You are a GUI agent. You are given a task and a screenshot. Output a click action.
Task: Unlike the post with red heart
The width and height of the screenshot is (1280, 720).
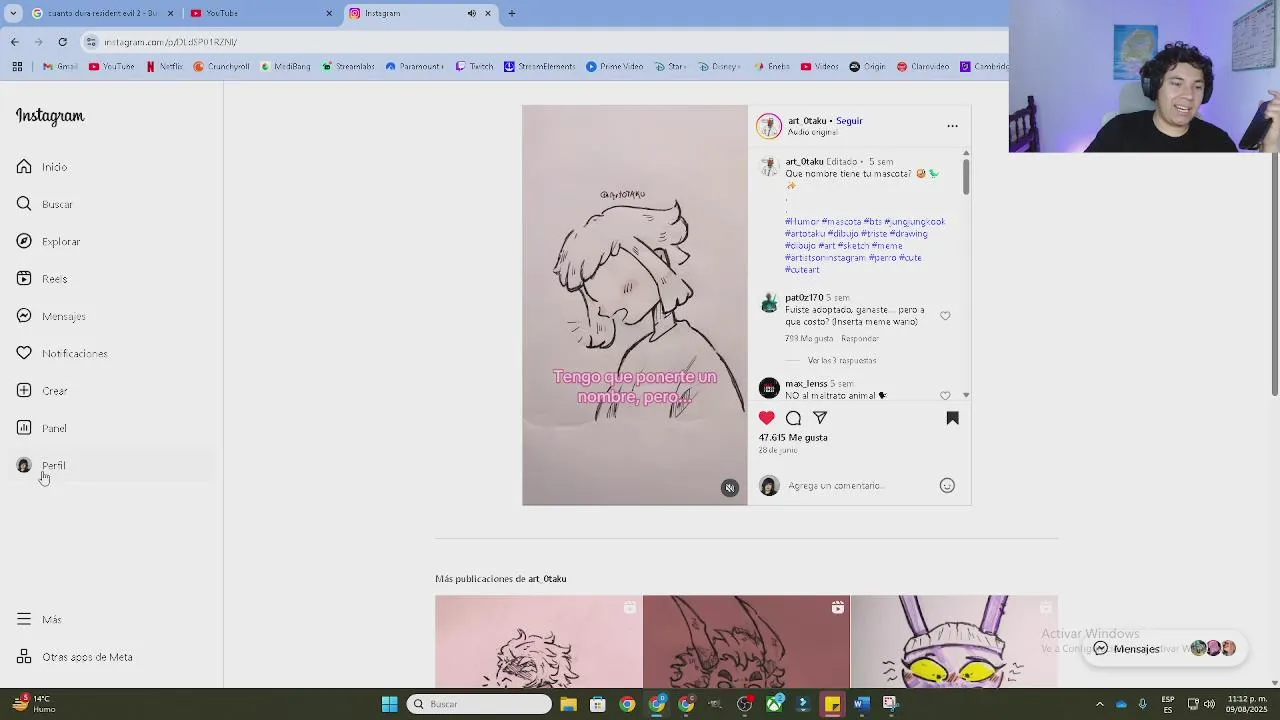point(766,418)
